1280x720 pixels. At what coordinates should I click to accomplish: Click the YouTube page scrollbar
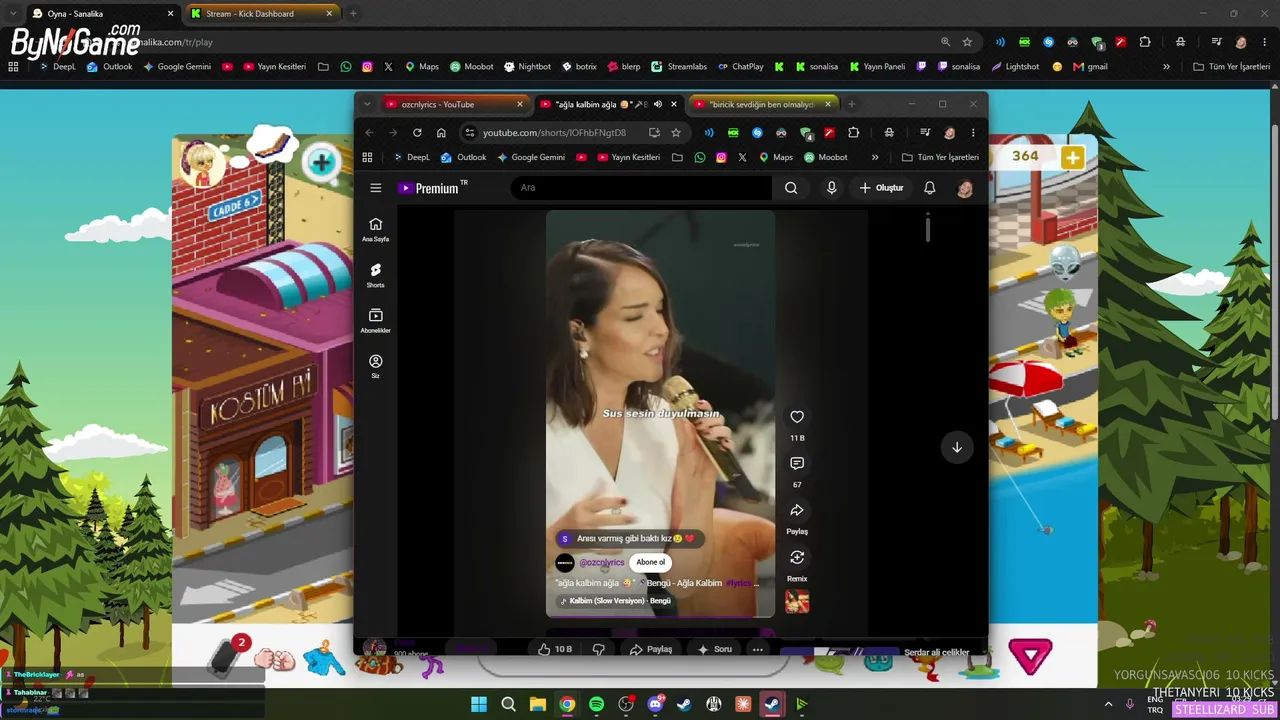pos(928,229)
